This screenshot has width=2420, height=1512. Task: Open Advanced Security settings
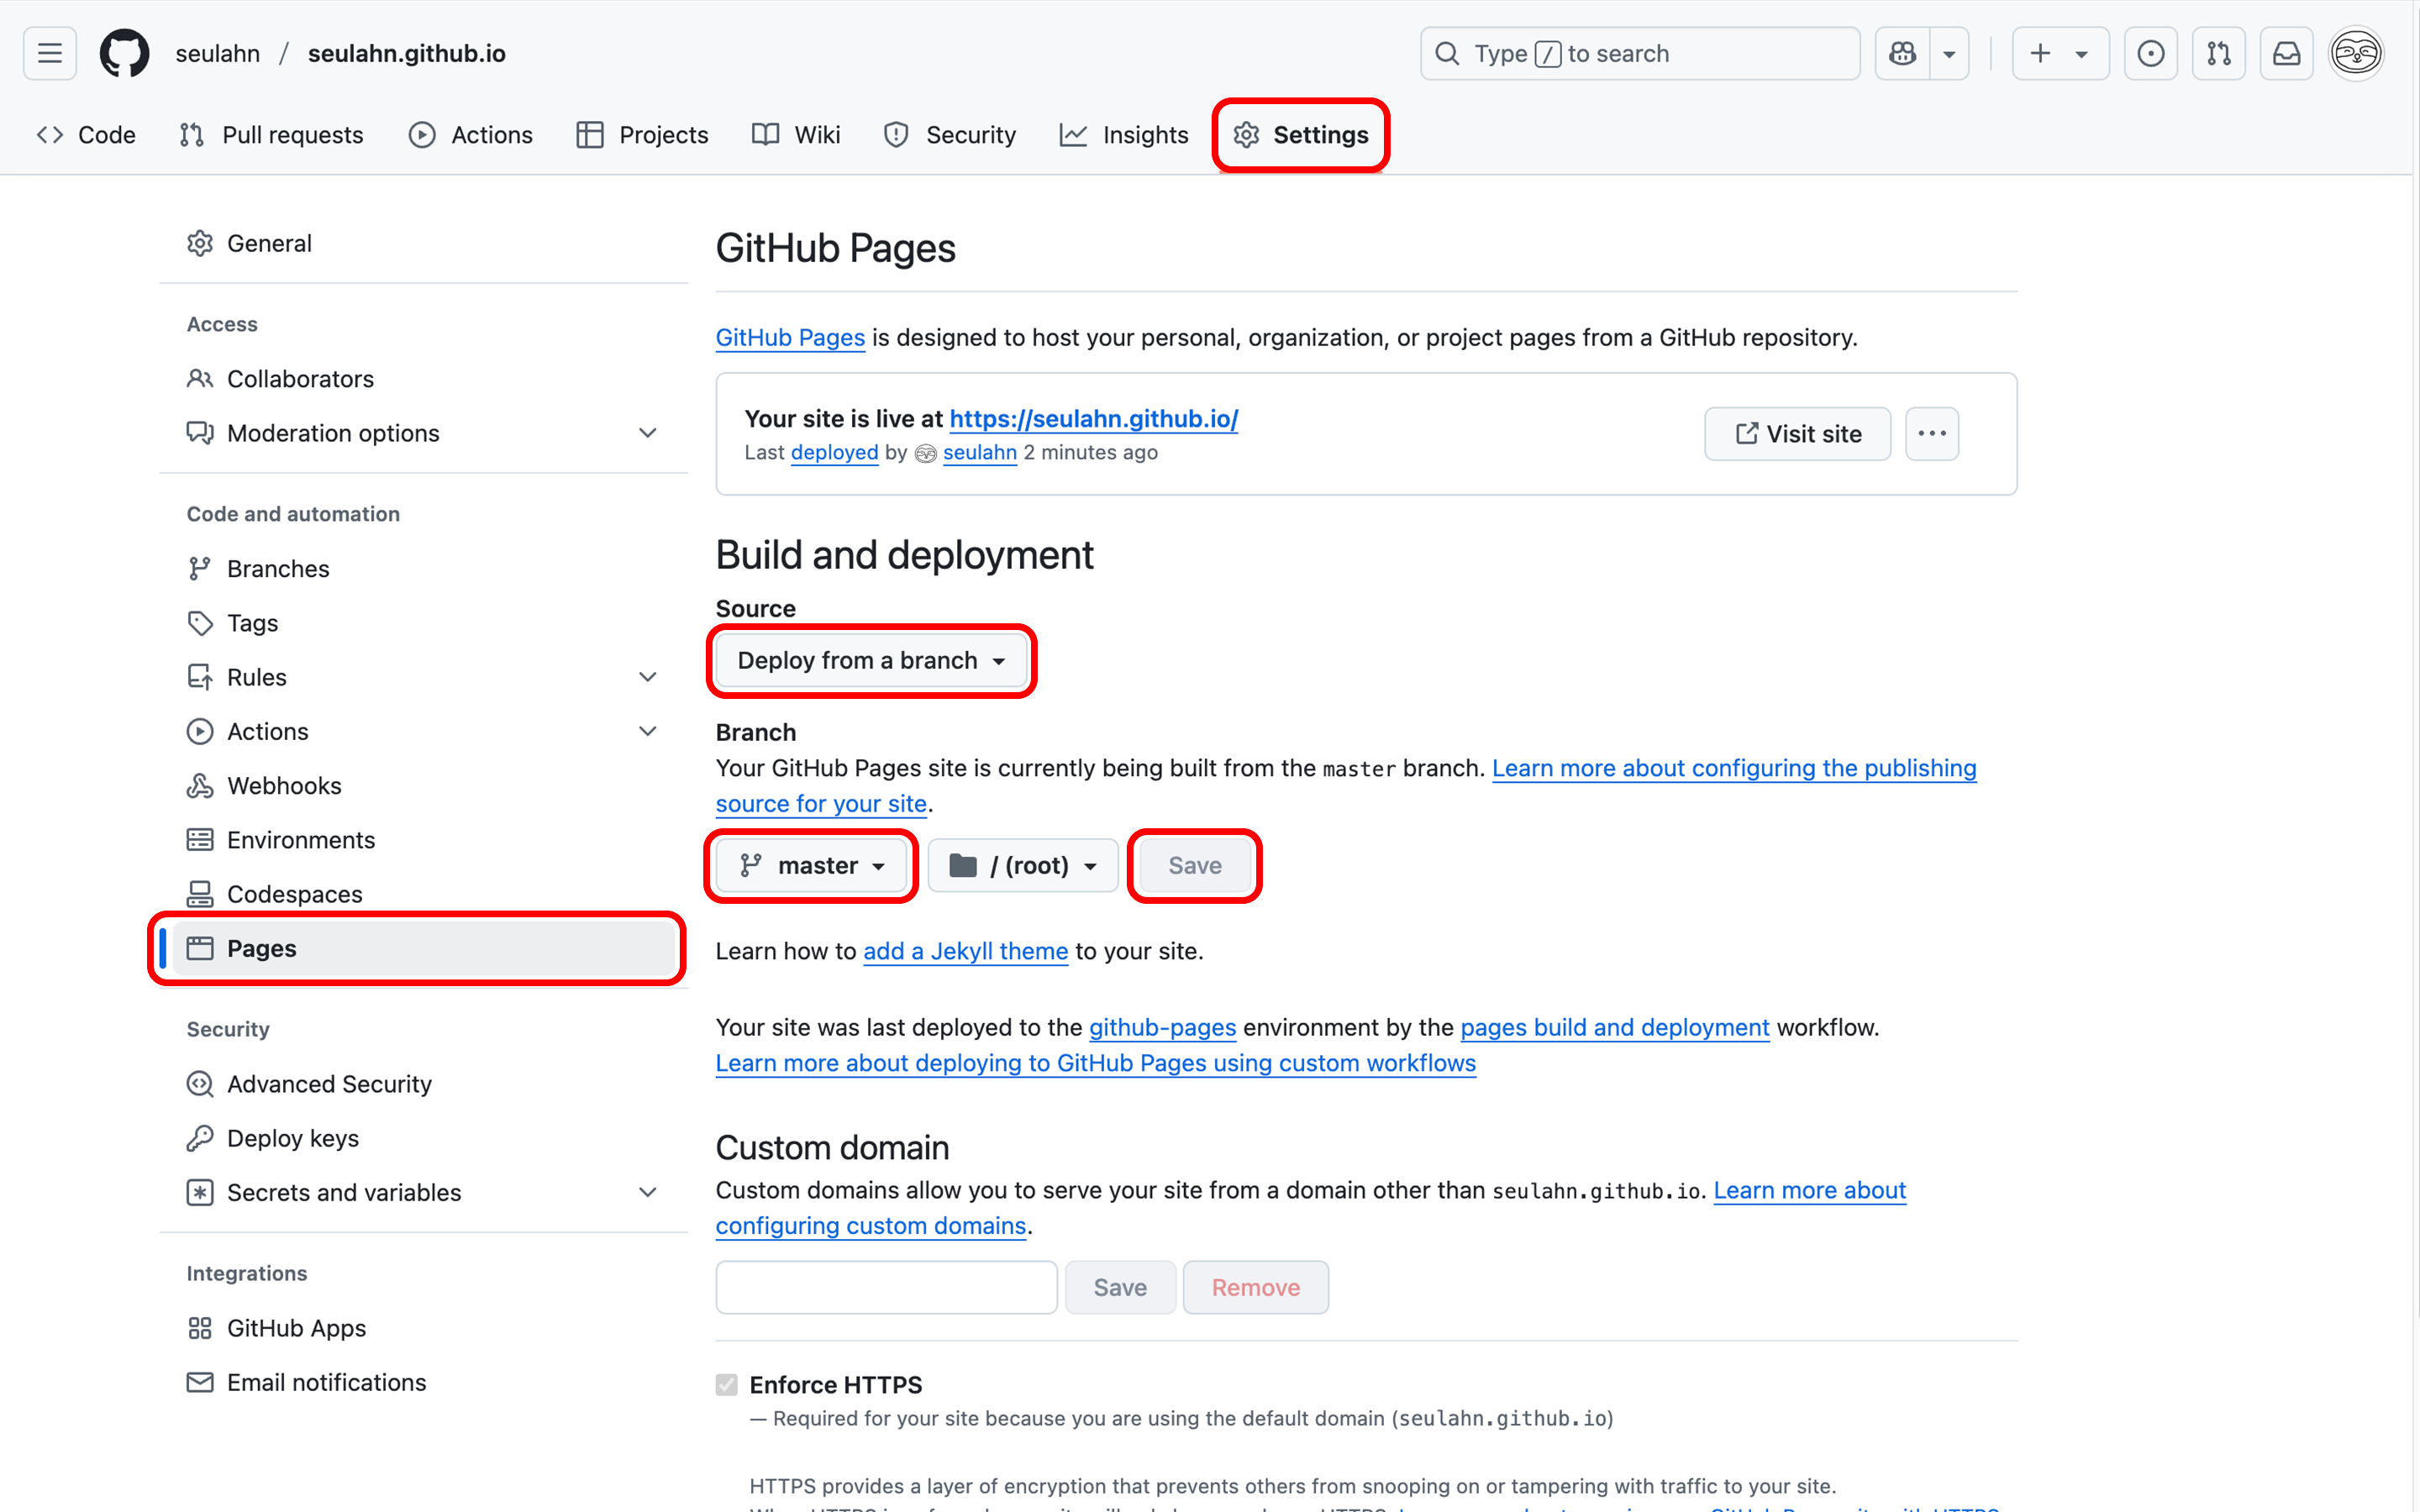423,1084
